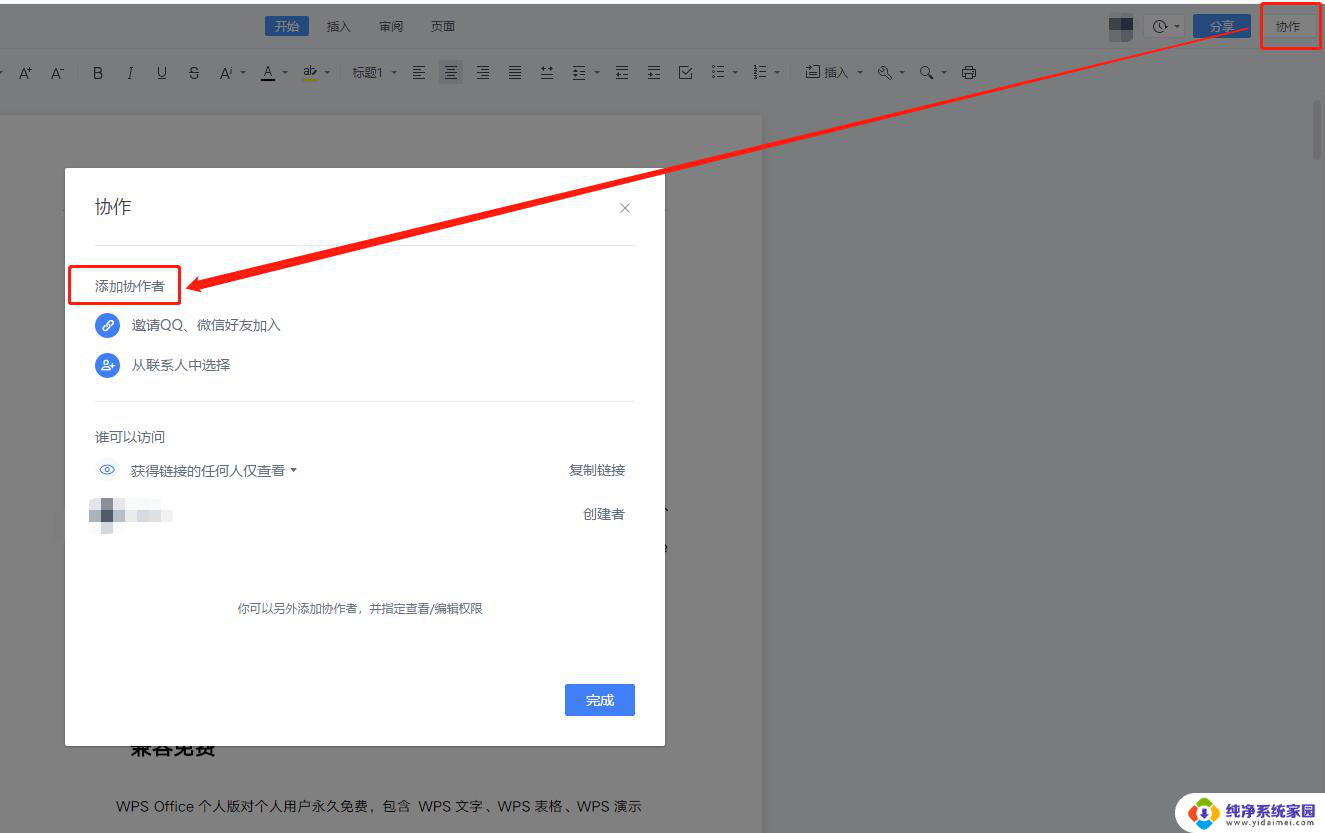Click the 协作 button in the header
The height and width of the screenshot is (833, 1325).
pyautogui.click(x=1288, y=27)
